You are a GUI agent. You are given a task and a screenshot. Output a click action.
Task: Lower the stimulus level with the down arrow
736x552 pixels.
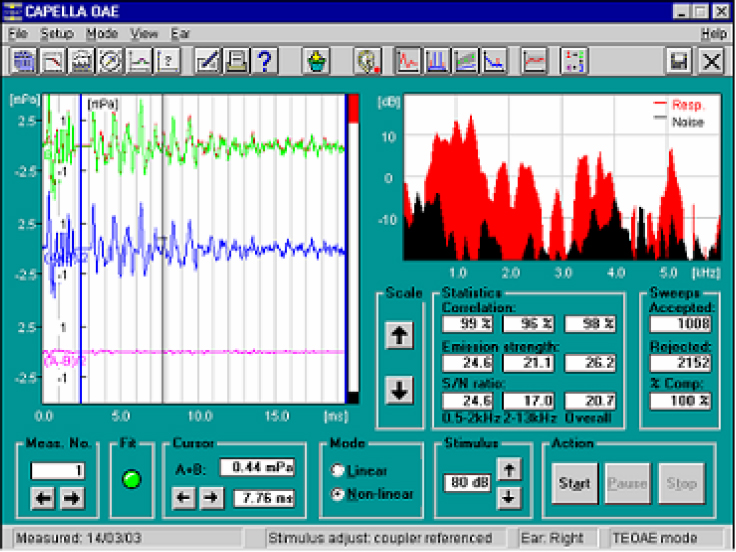pyautogui.click(x=509, y=498)
